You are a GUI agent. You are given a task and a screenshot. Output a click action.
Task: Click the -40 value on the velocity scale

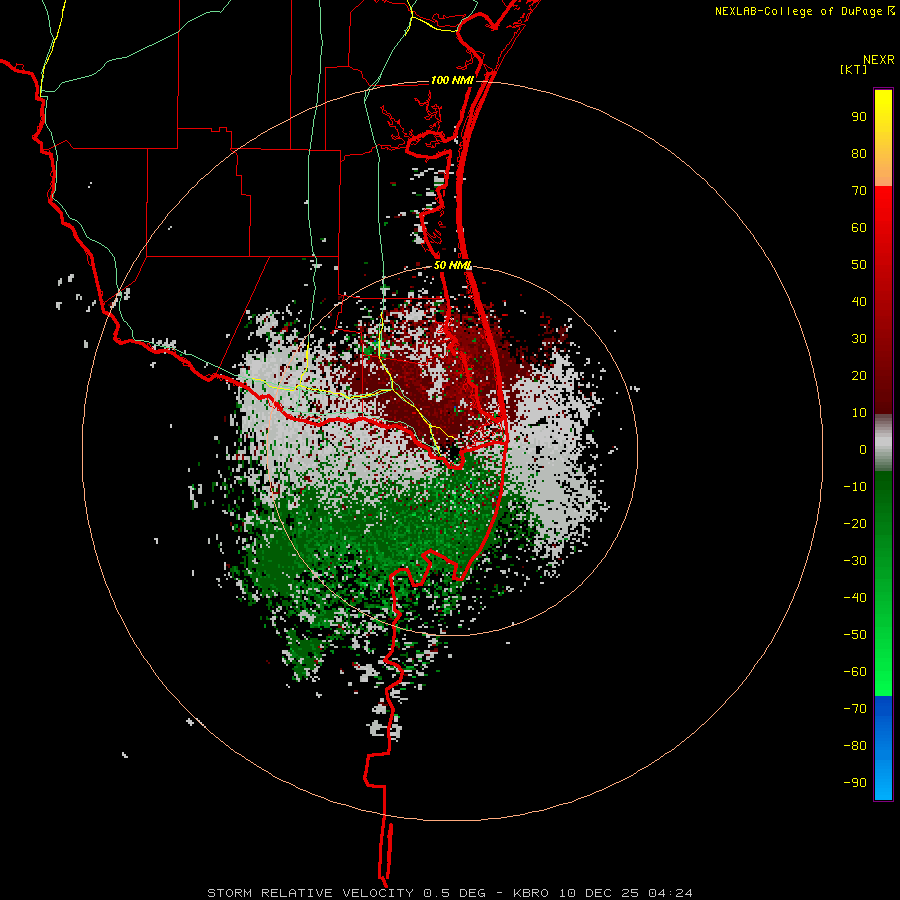(855, 598)
